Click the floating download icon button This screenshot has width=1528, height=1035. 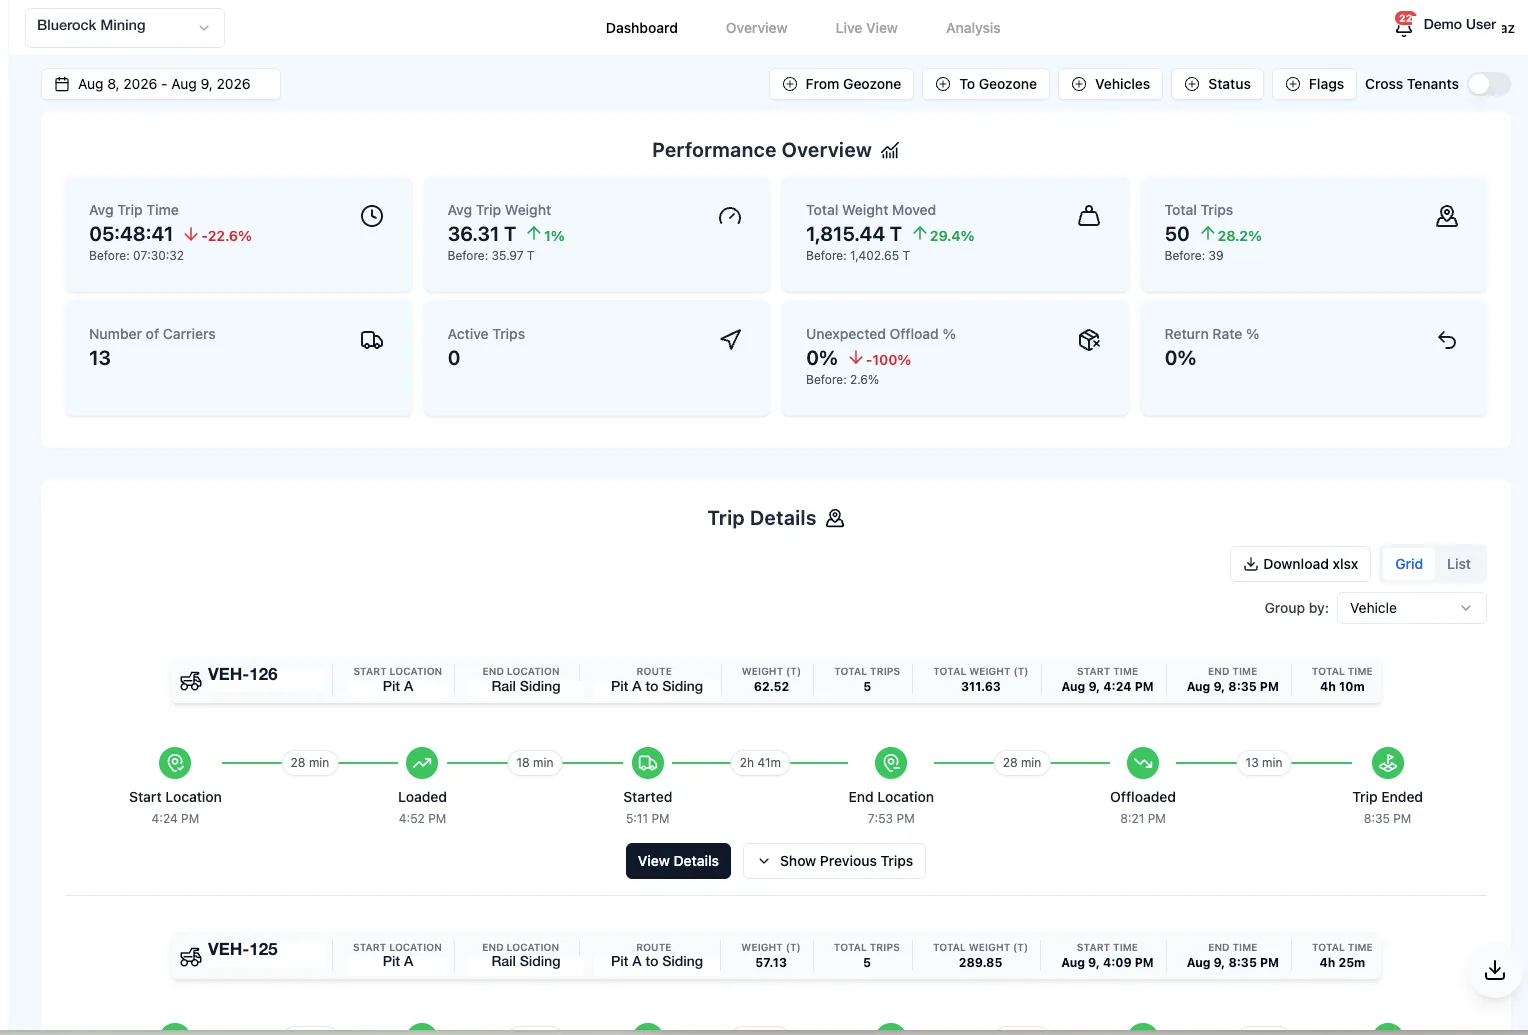(1495, 970)
